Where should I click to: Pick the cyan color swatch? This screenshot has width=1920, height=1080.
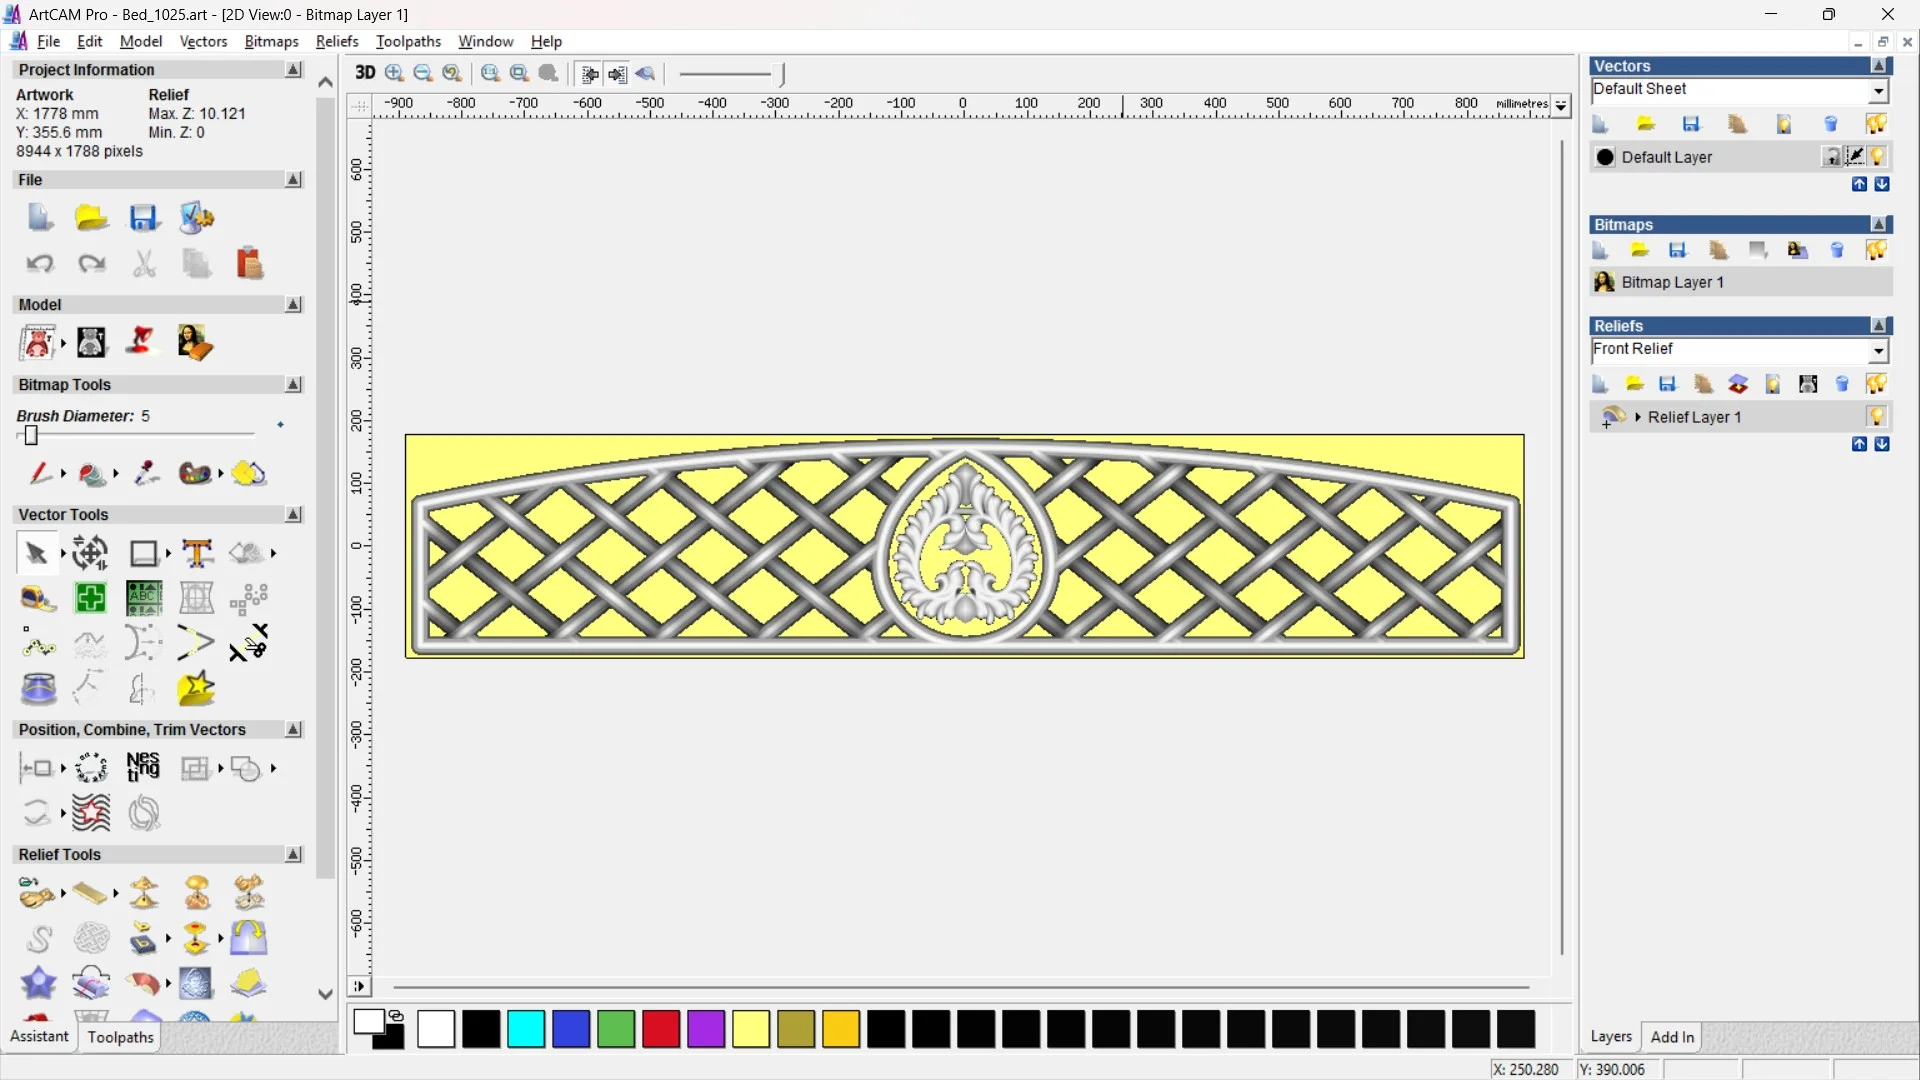526,1029
